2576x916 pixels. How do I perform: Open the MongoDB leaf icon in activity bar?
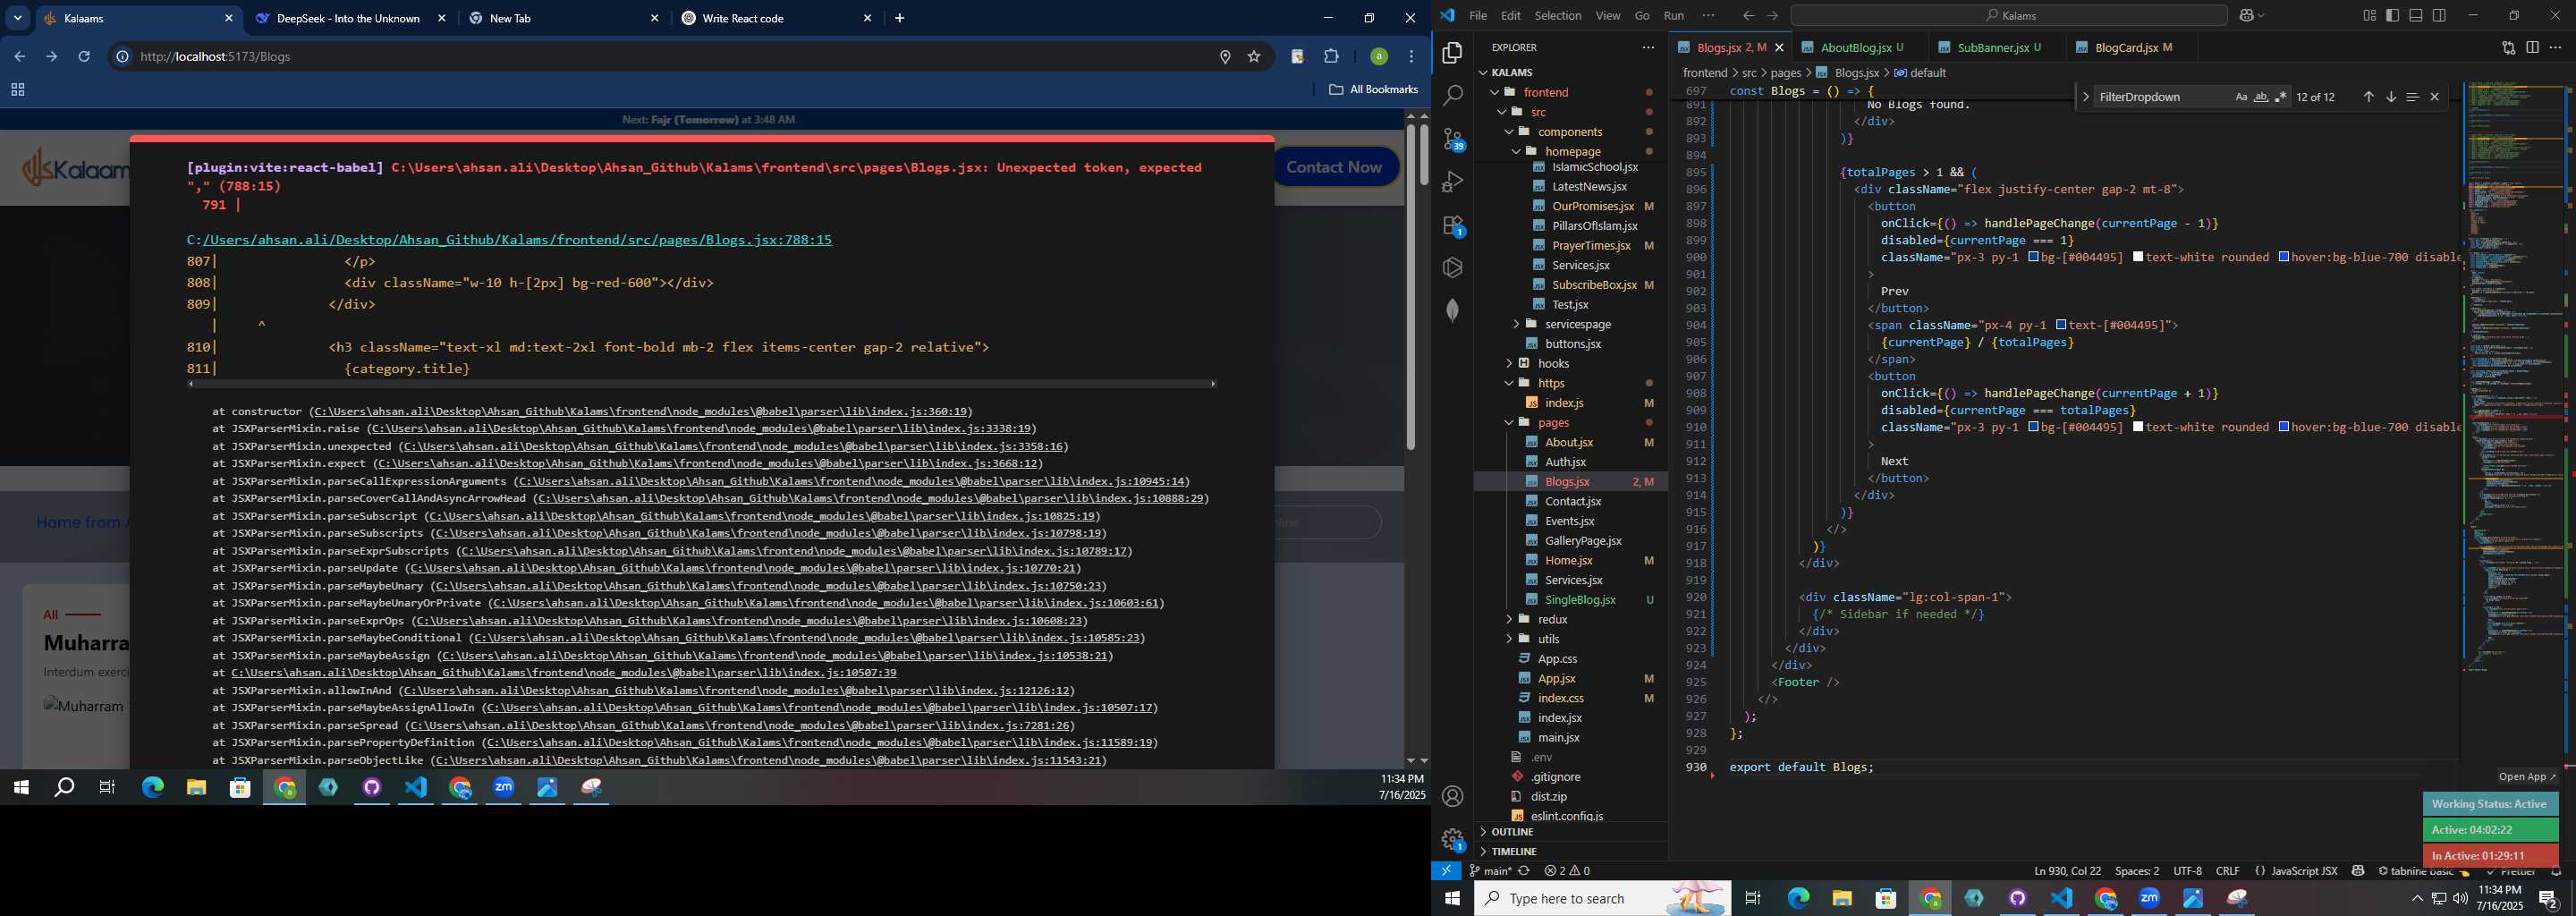tap(1453, 311)
